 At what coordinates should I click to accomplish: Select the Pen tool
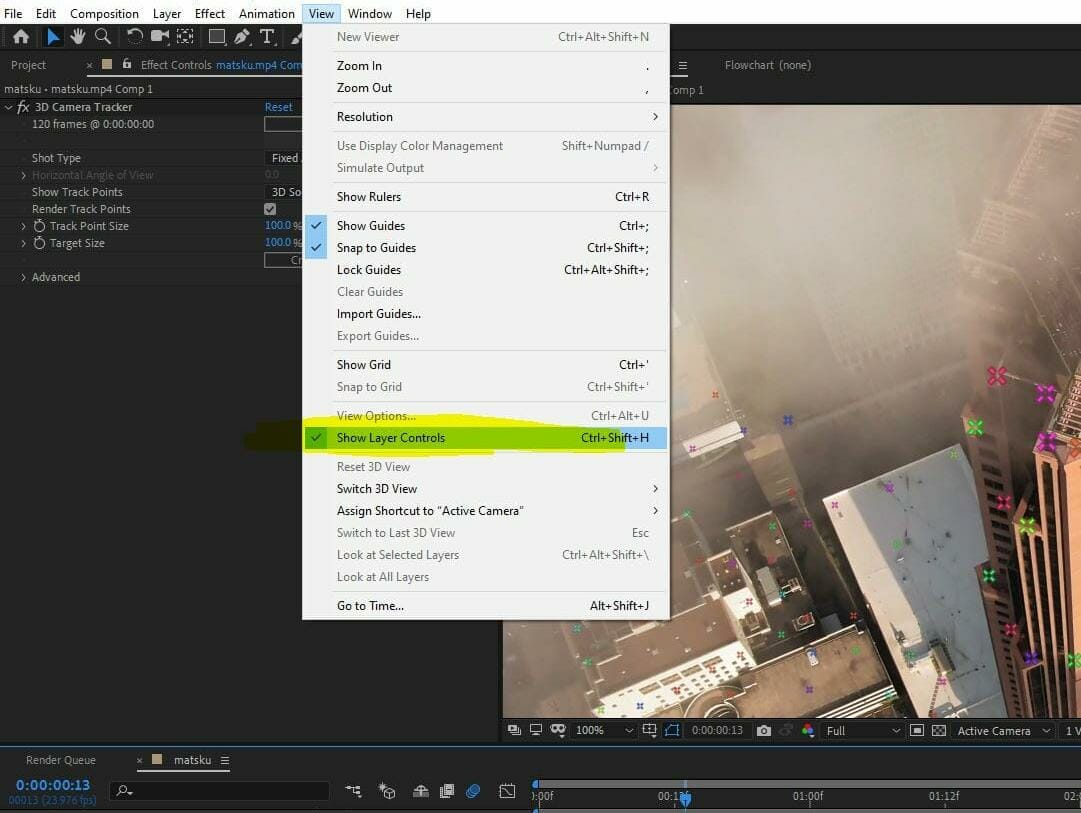242,37
